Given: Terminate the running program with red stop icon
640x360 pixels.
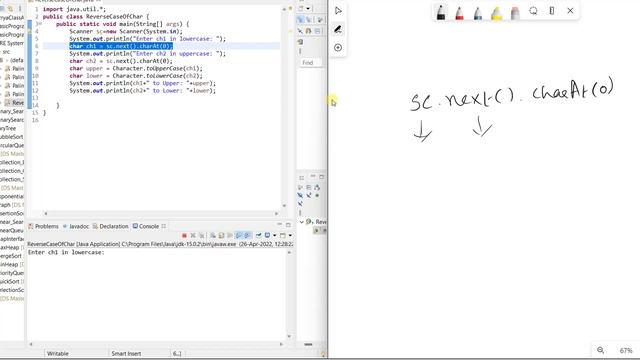Looking at the screenshot, I should [x=184, y=236].
